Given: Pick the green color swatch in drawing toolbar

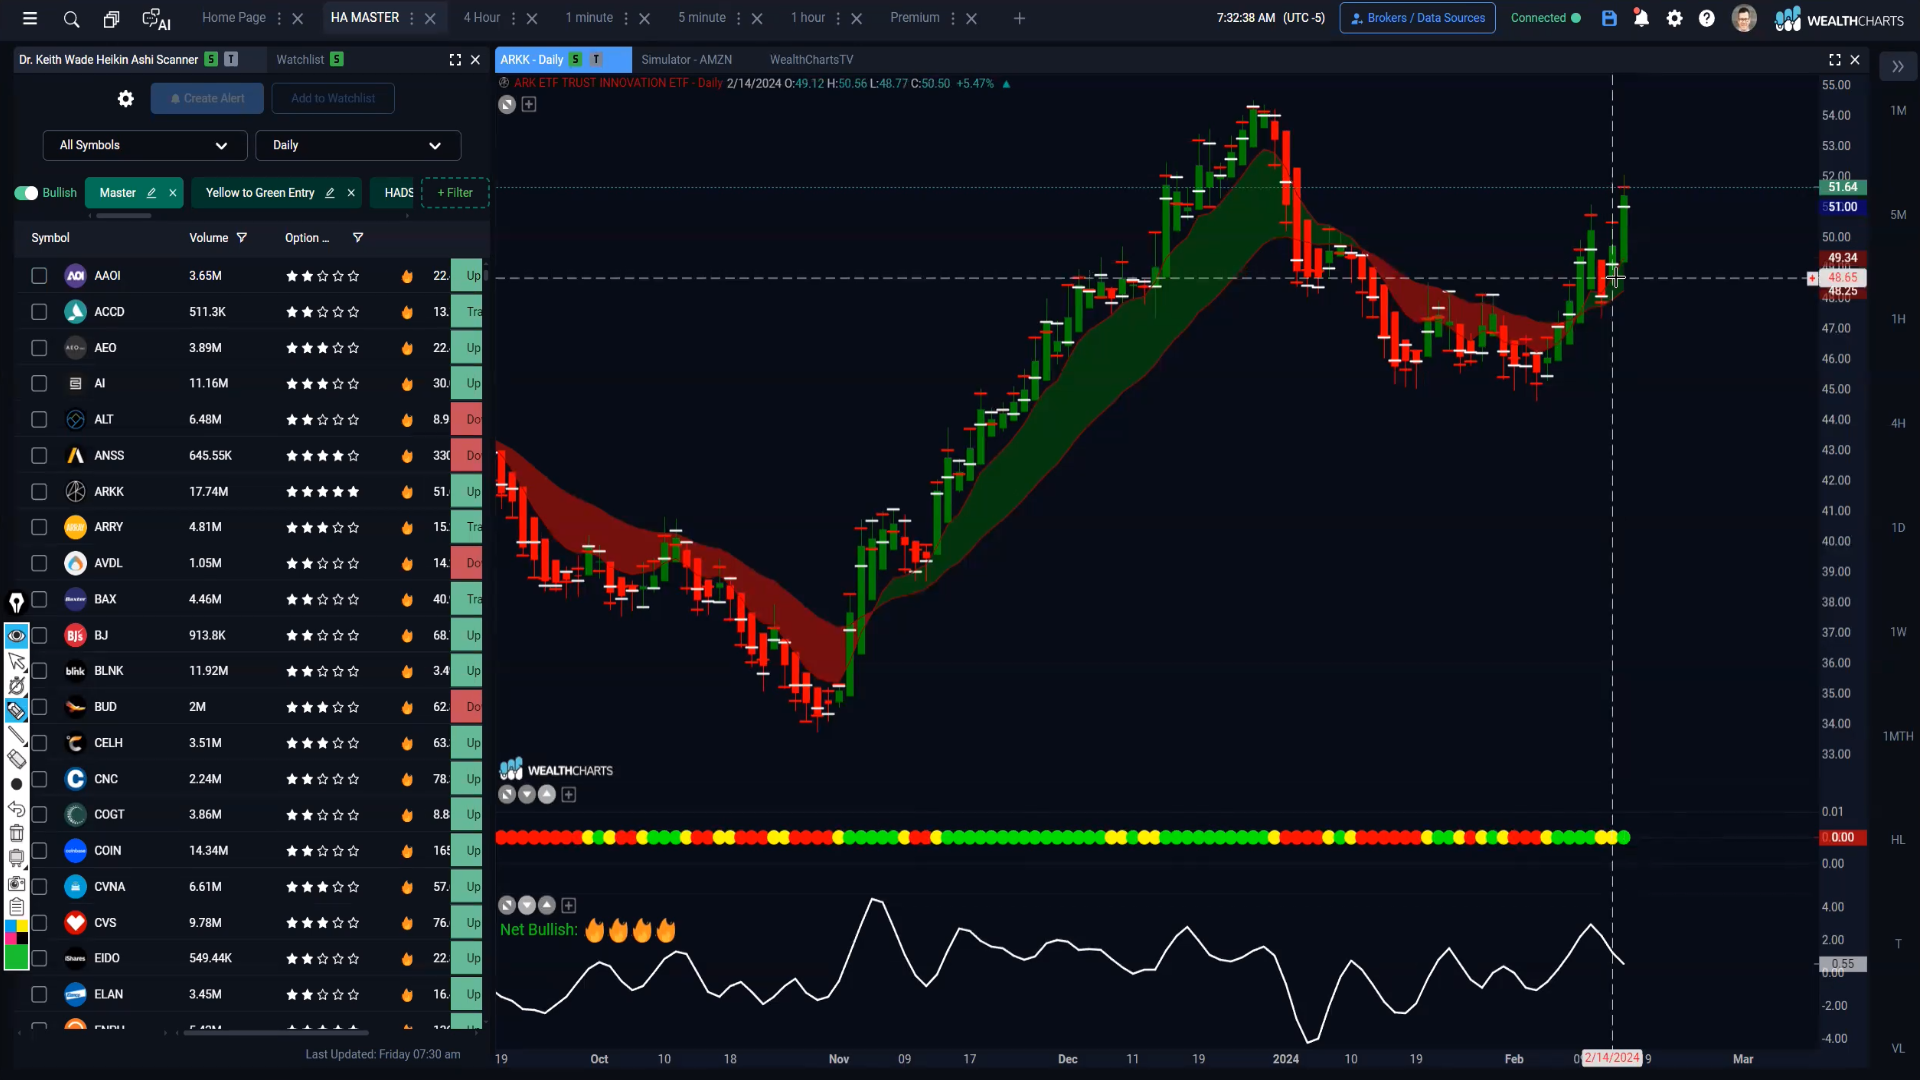Looking at the screenshot, I should (x=16, y=957).
